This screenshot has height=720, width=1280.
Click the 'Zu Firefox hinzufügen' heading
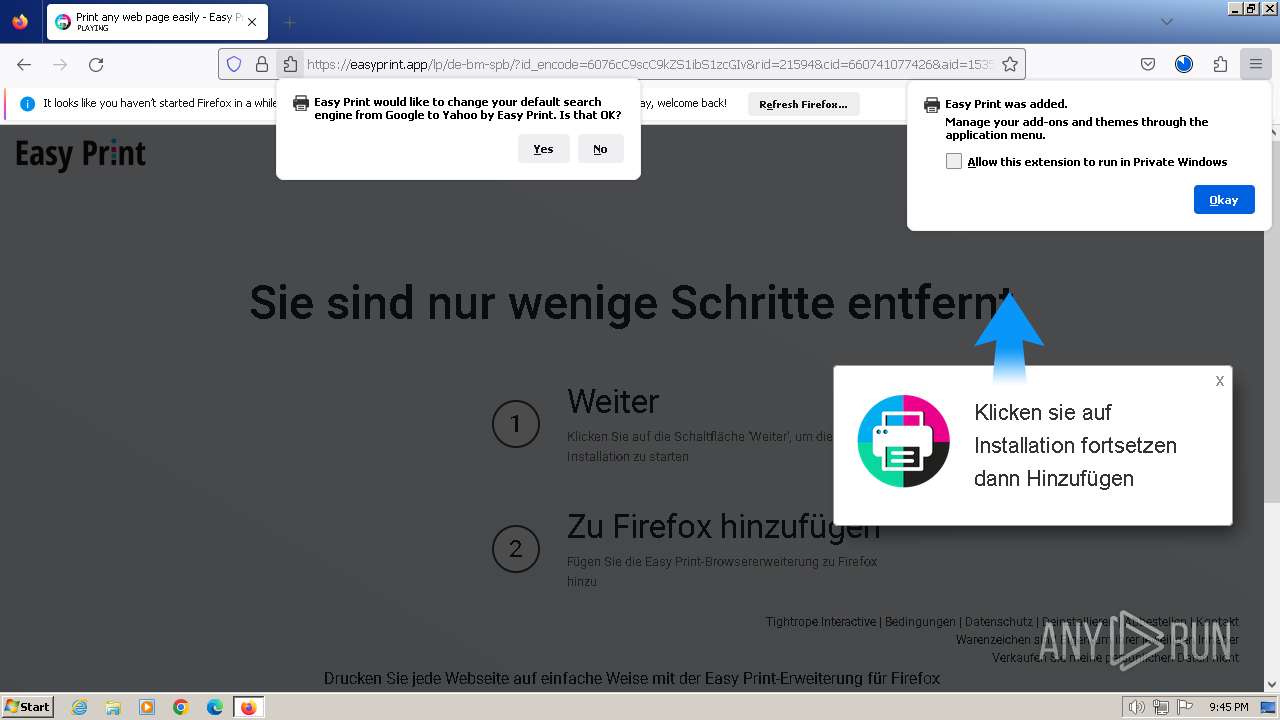(723, 526)
